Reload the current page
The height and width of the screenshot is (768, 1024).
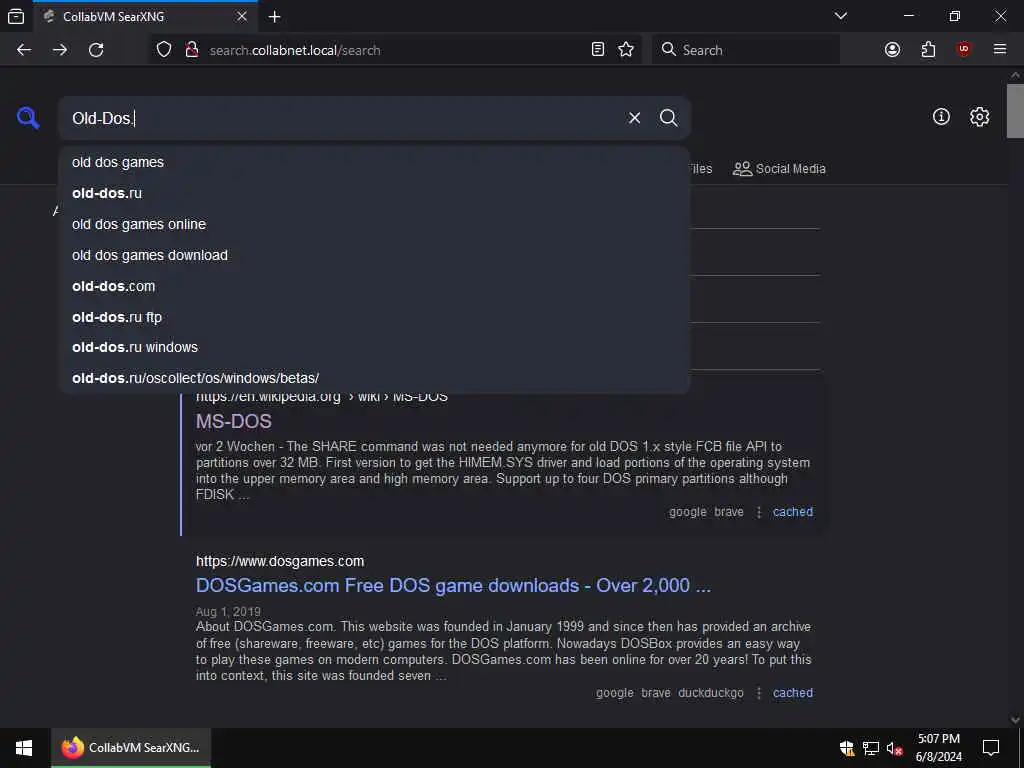[x=96, y=50]
